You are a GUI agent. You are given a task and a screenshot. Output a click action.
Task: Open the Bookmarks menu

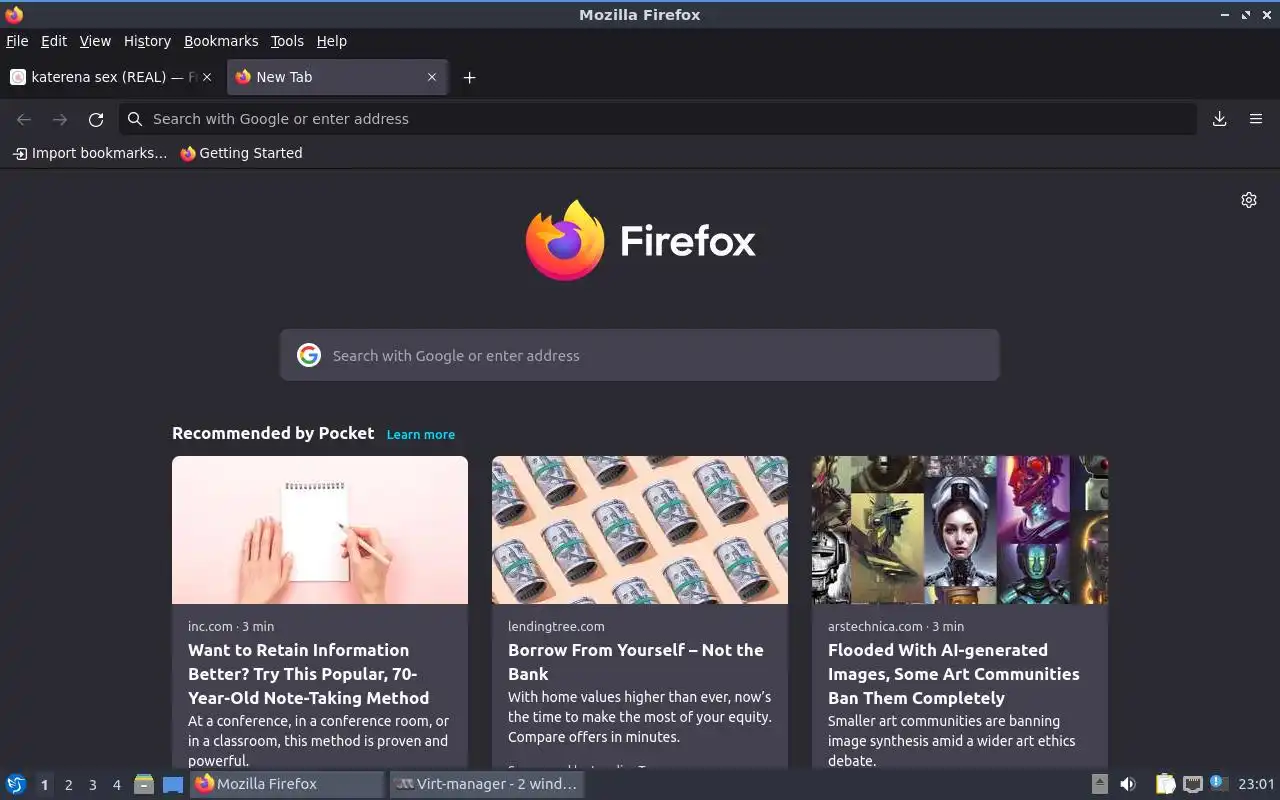[x=221, y=41]
